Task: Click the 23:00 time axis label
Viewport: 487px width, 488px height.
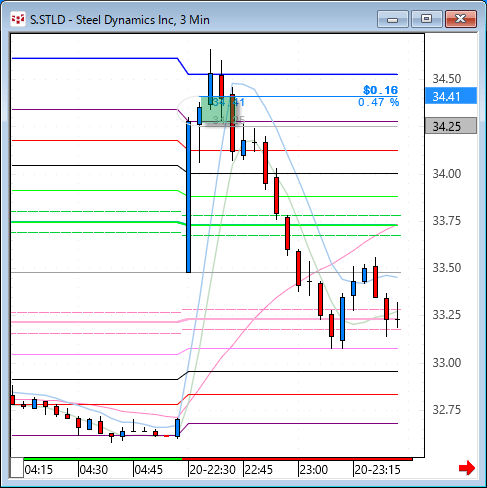Action: 314,470
